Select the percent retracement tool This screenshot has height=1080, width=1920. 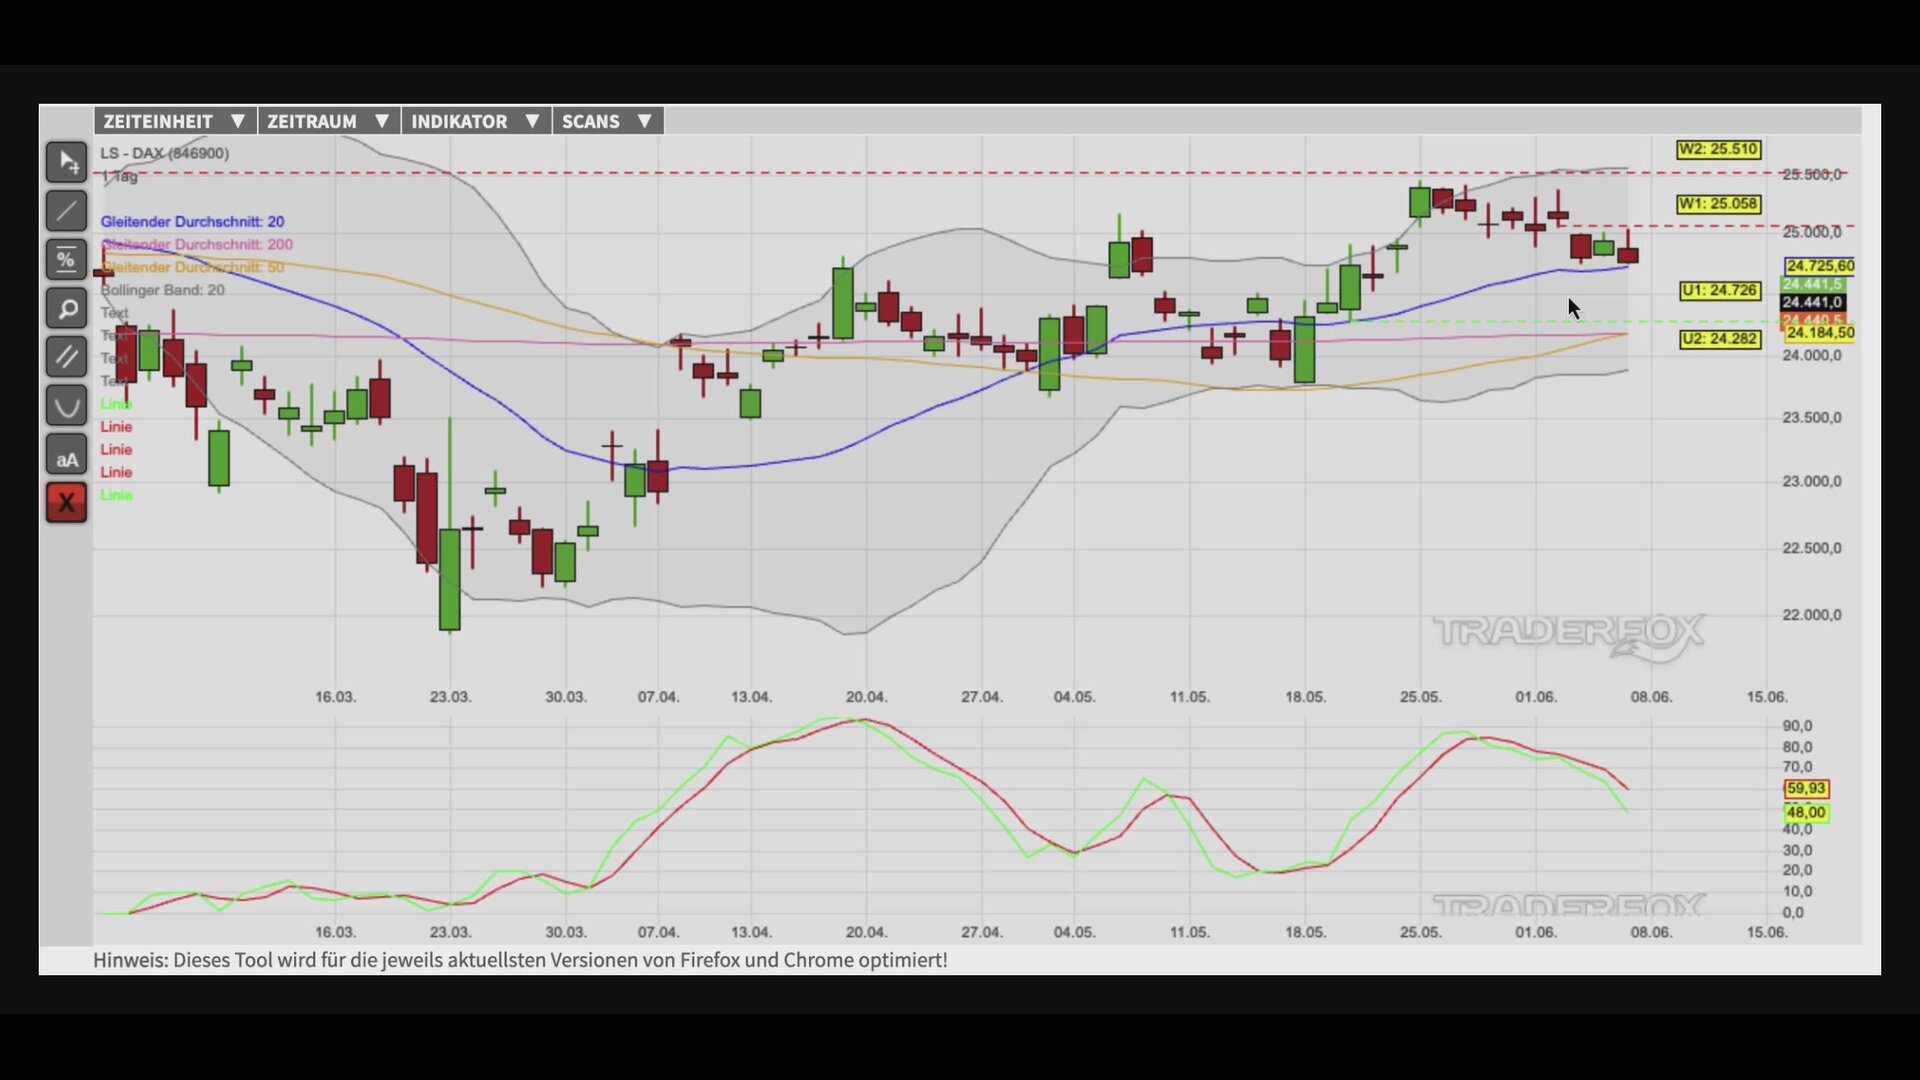[66, 260]
